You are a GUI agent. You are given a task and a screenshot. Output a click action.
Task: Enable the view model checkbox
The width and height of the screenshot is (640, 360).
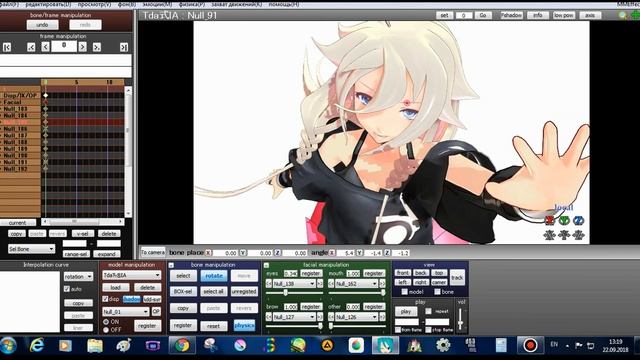click(x=404, y=292)
